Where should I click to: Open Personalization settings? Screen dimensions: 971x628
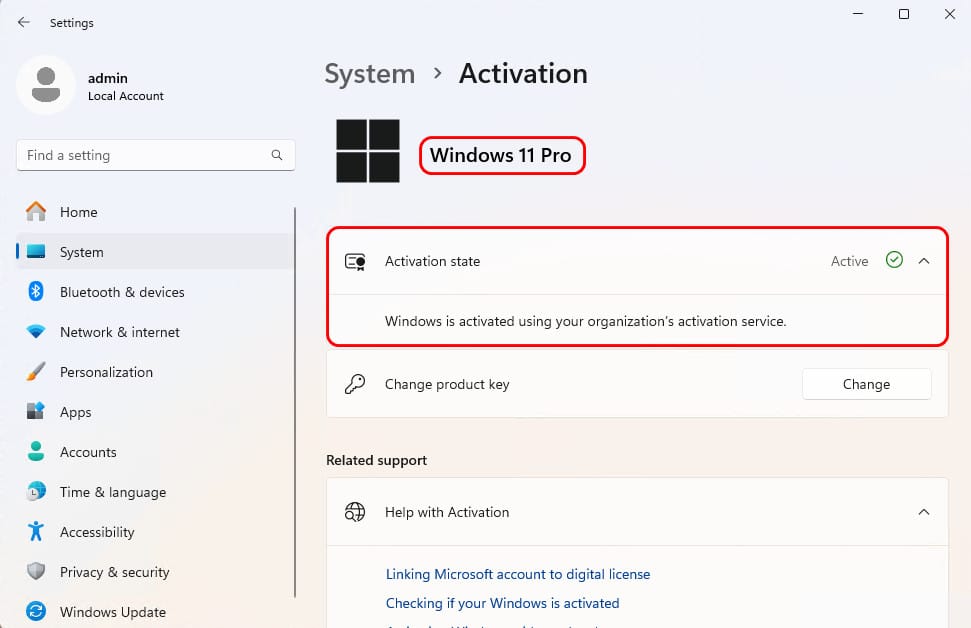click(155, 372)
